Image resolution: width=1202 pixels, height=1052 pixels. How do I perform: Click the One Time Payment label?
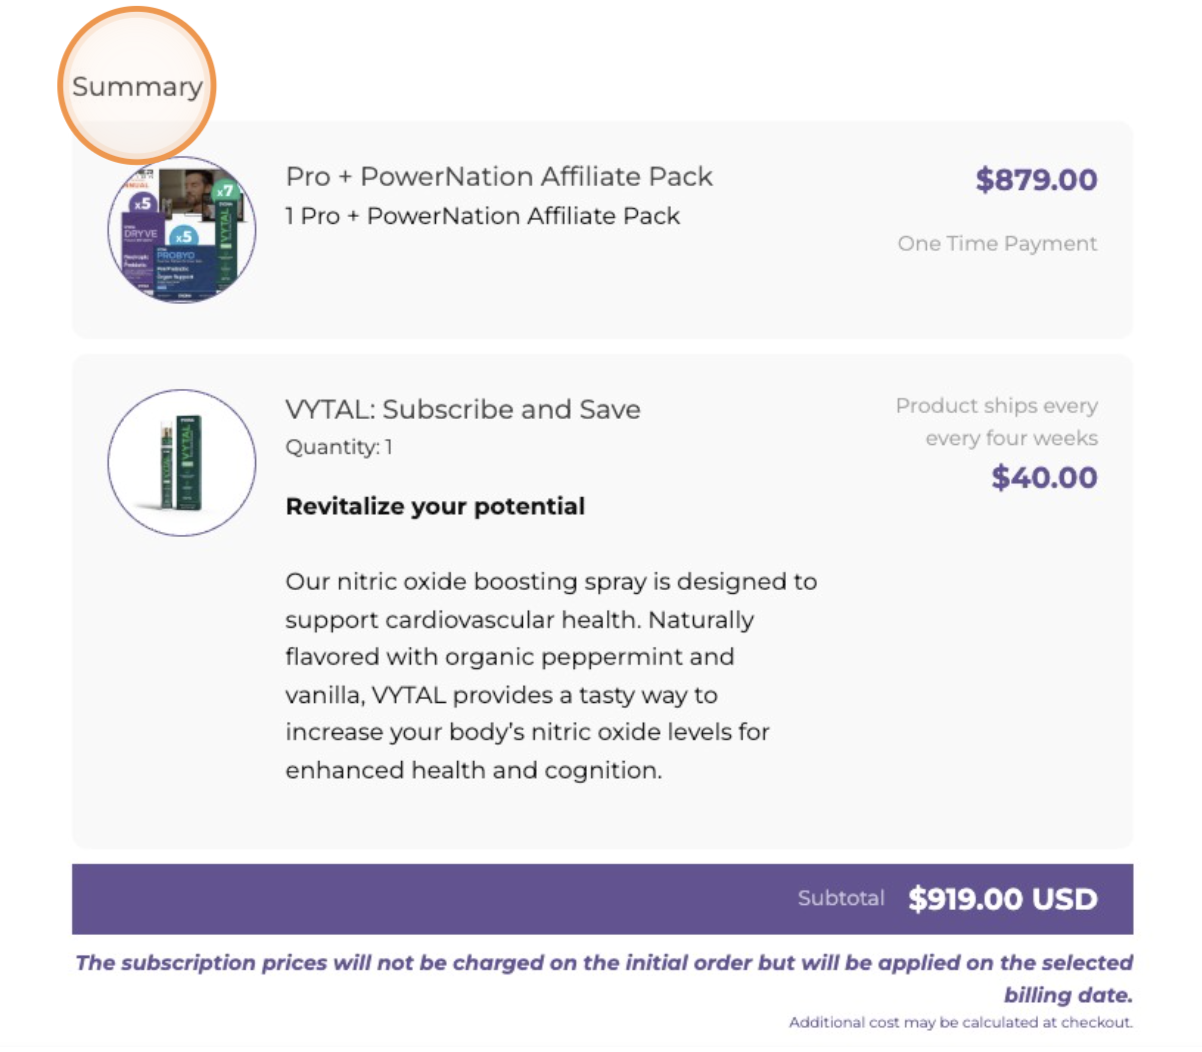pyautogui.click(x=997, y=244)
